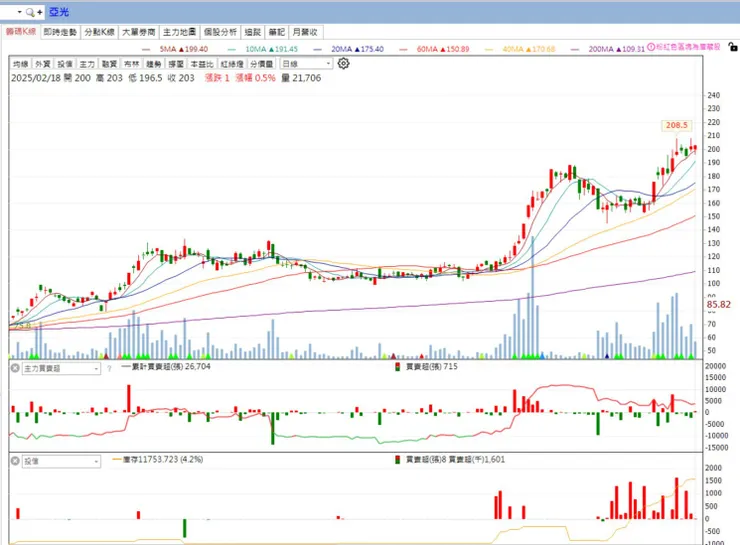Toggle the 投信 toolbar overlay button

(65, 64)
